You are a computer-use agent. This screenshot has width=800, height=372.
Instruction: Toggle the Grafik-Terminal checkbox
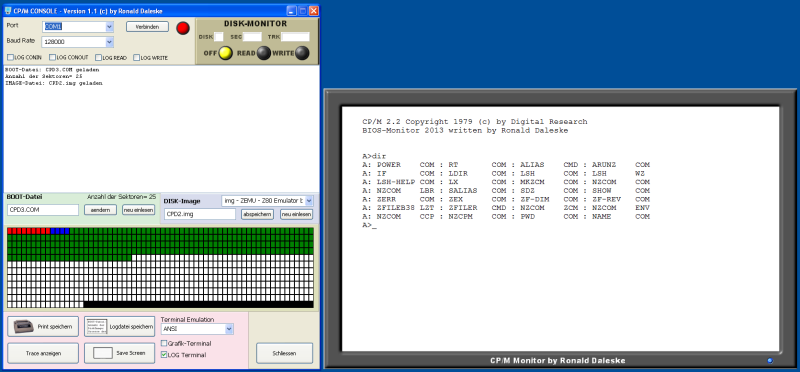click(164, 343)
